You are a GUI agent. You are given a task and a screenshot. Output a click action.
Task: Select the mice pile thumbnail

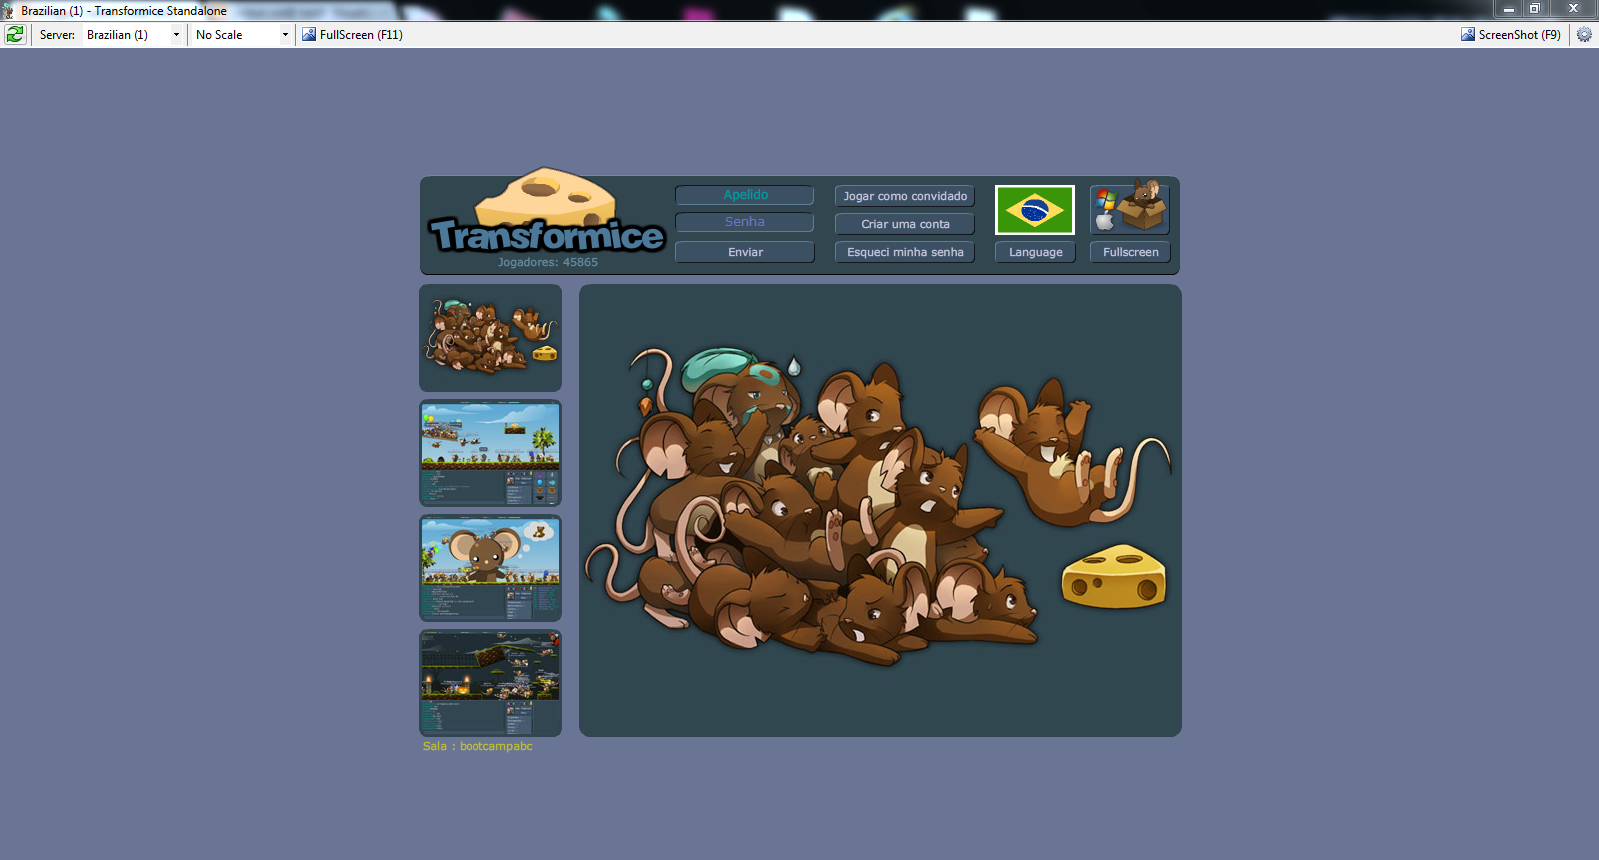pyautogui.click(x=490, y=338)
